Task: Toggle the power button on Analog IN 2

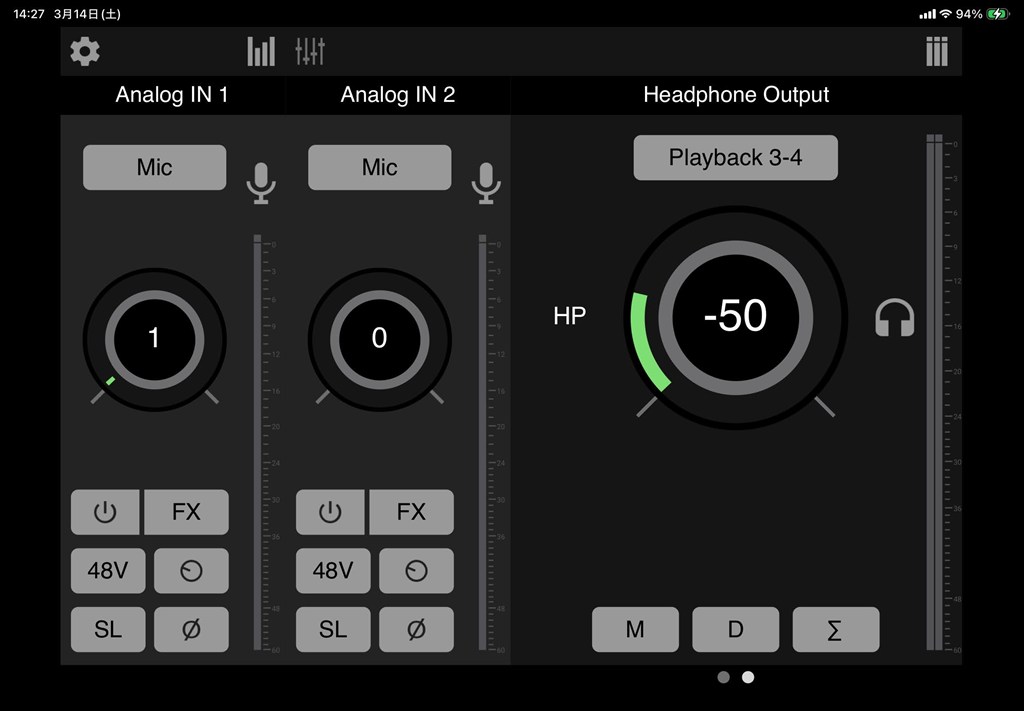Action: coord(330,512)
